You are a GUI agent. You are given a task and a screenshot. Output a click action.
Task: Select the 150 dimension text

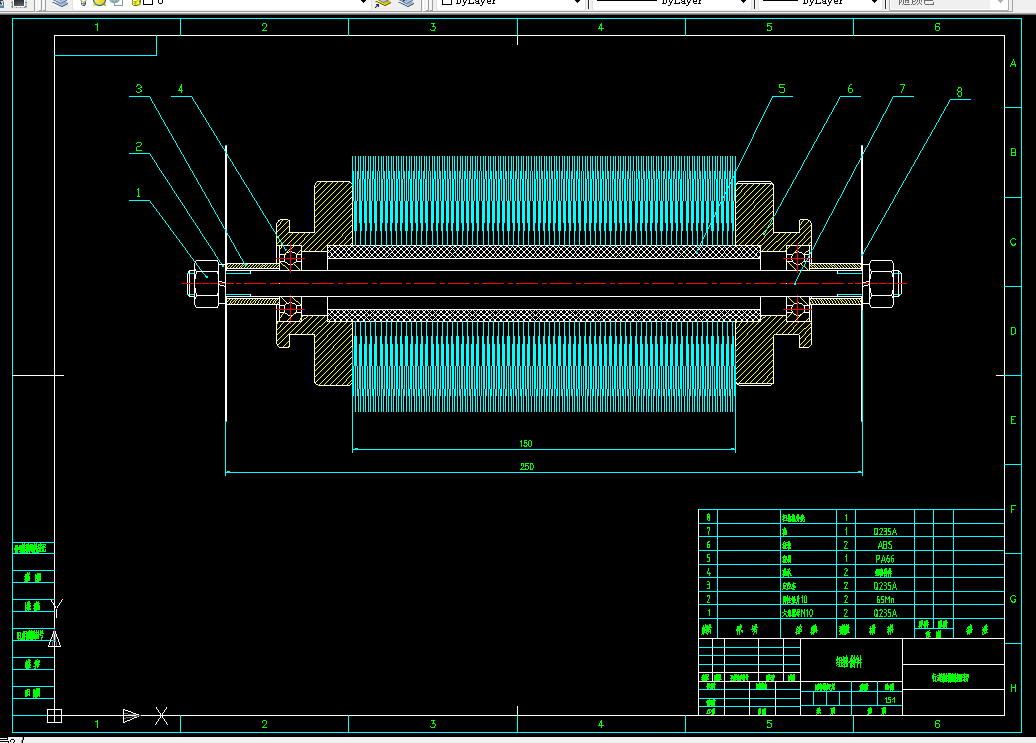[x=526, y=443]
